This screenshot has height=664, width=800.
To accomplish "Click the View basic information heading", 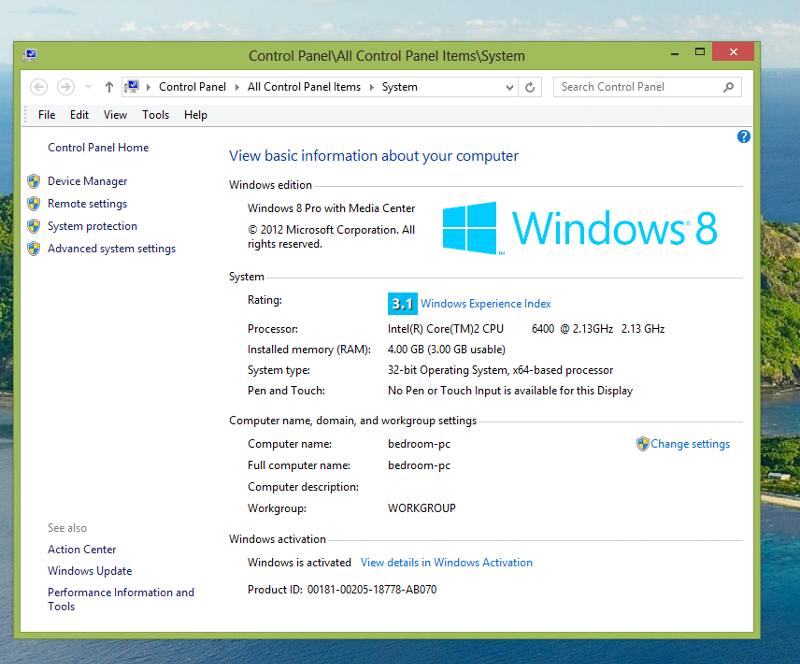I will [373, 156].
